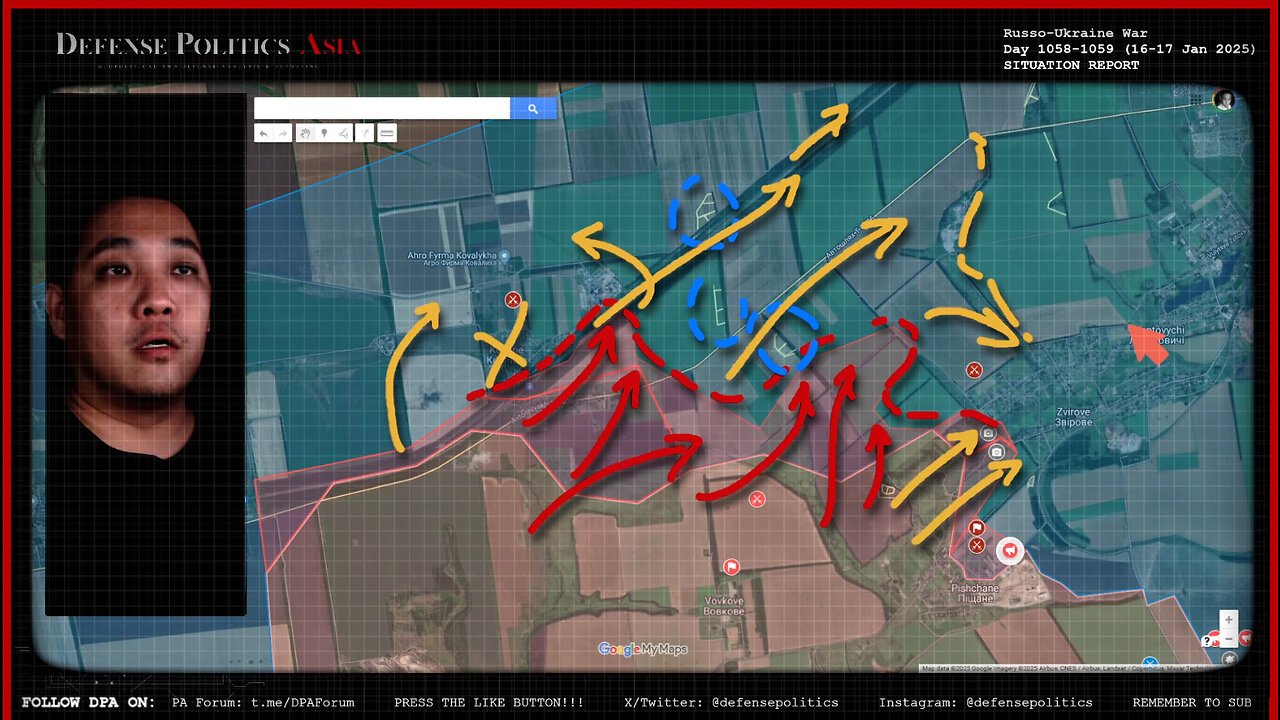1280x720 pixels.
Task: Click the Undo arrow in map toolbar
Action: point(264,133)
